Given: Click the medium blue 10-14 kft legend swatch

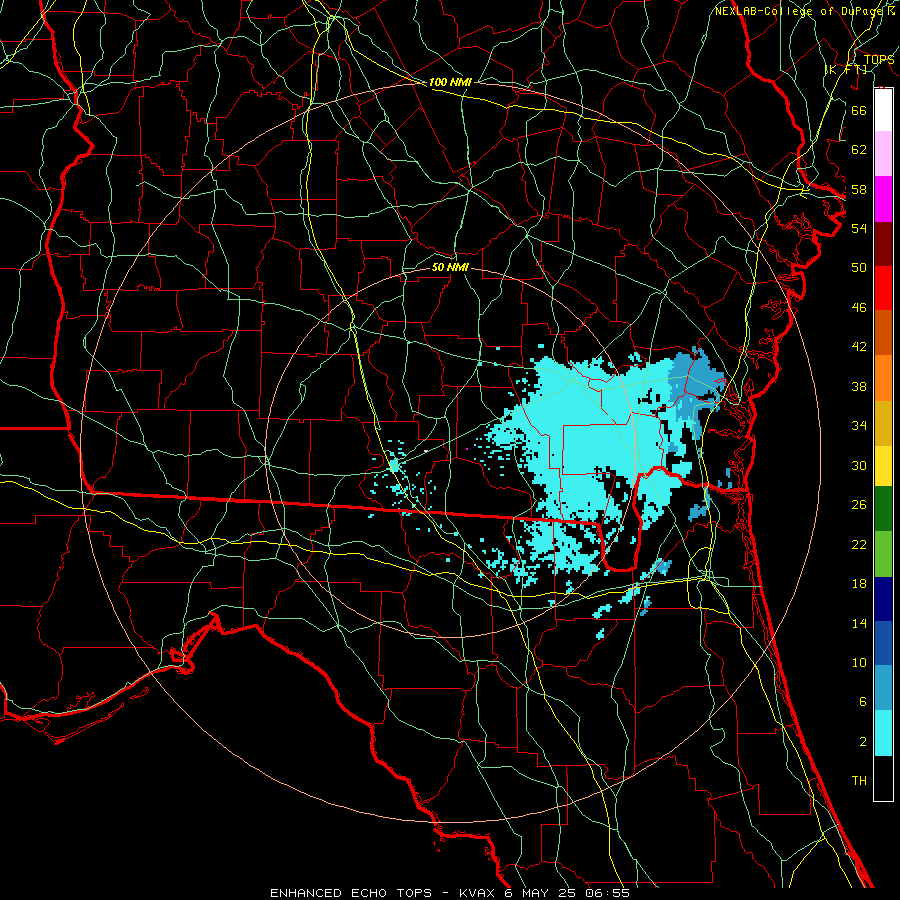Looking at the screenshot, I should tap(883, 643).
